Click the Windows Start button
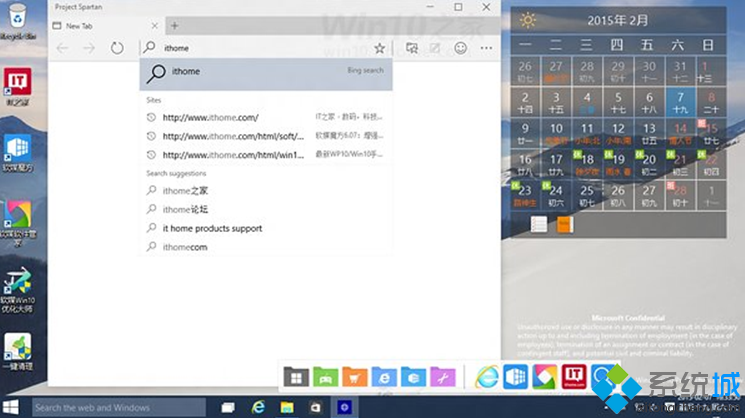The width and height of the screenshot is (745, 418). coord(10,407)
